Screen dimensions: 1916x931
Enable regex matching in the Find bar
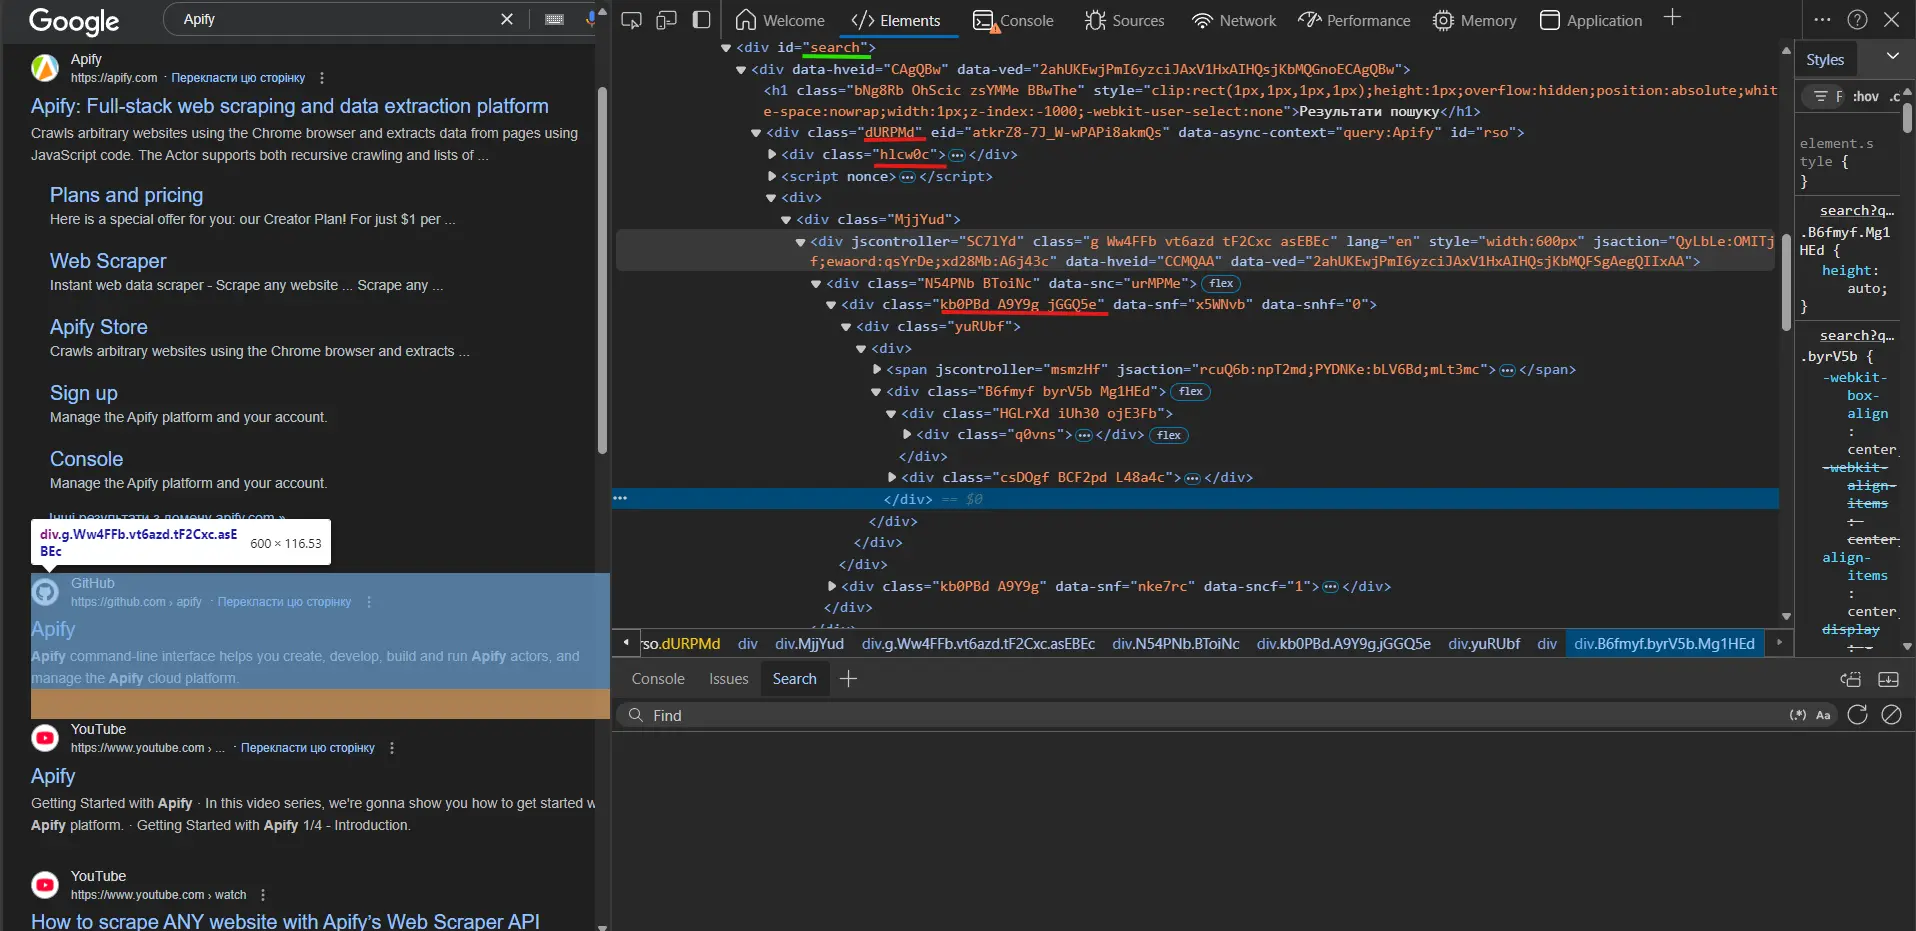[1797, 714]
